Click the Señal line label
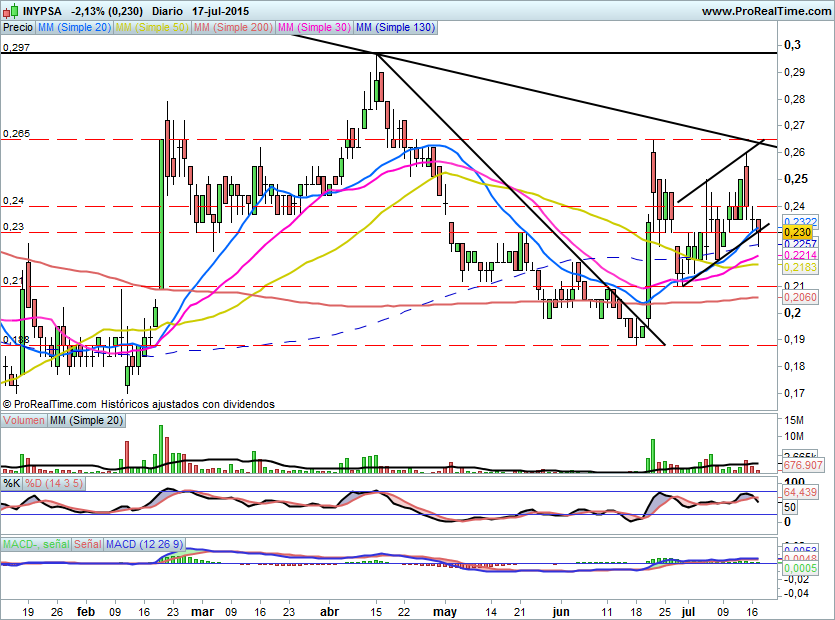The image size is (835, 620). [87, 544]
